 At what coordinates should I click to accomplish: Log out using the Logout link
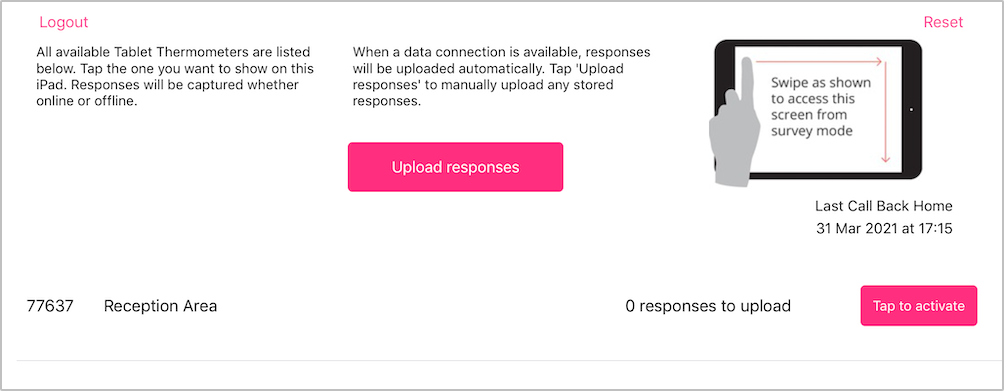coord(63,22)
